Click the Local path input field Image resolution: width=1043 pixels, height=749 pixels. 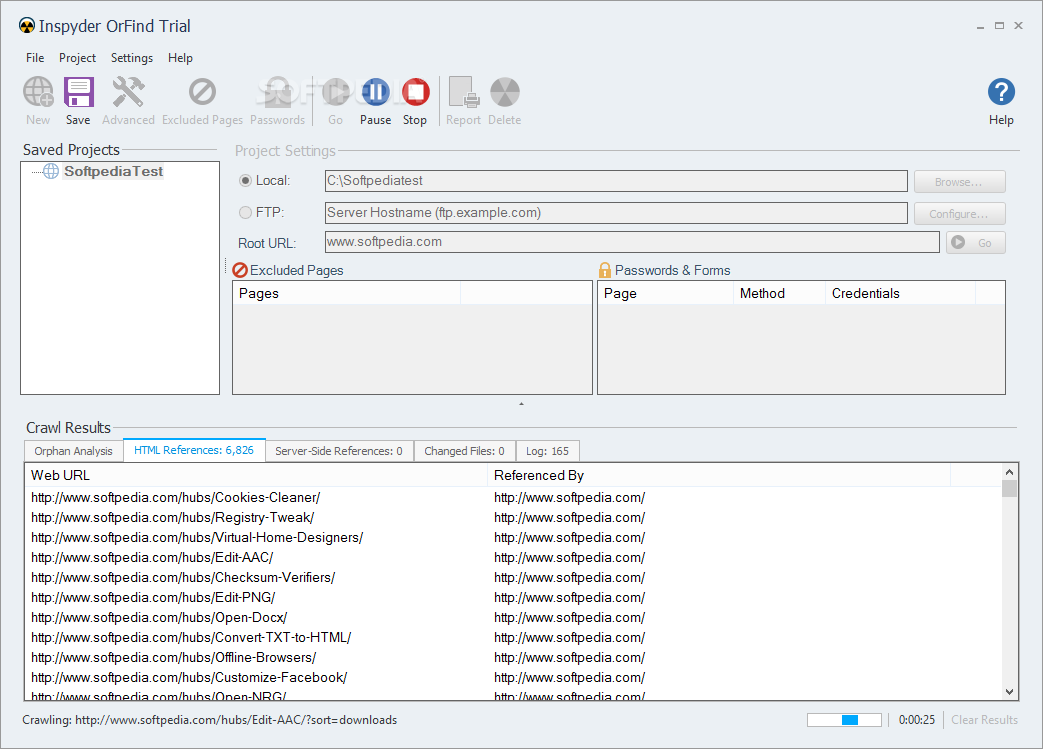[x=616, y=181]
